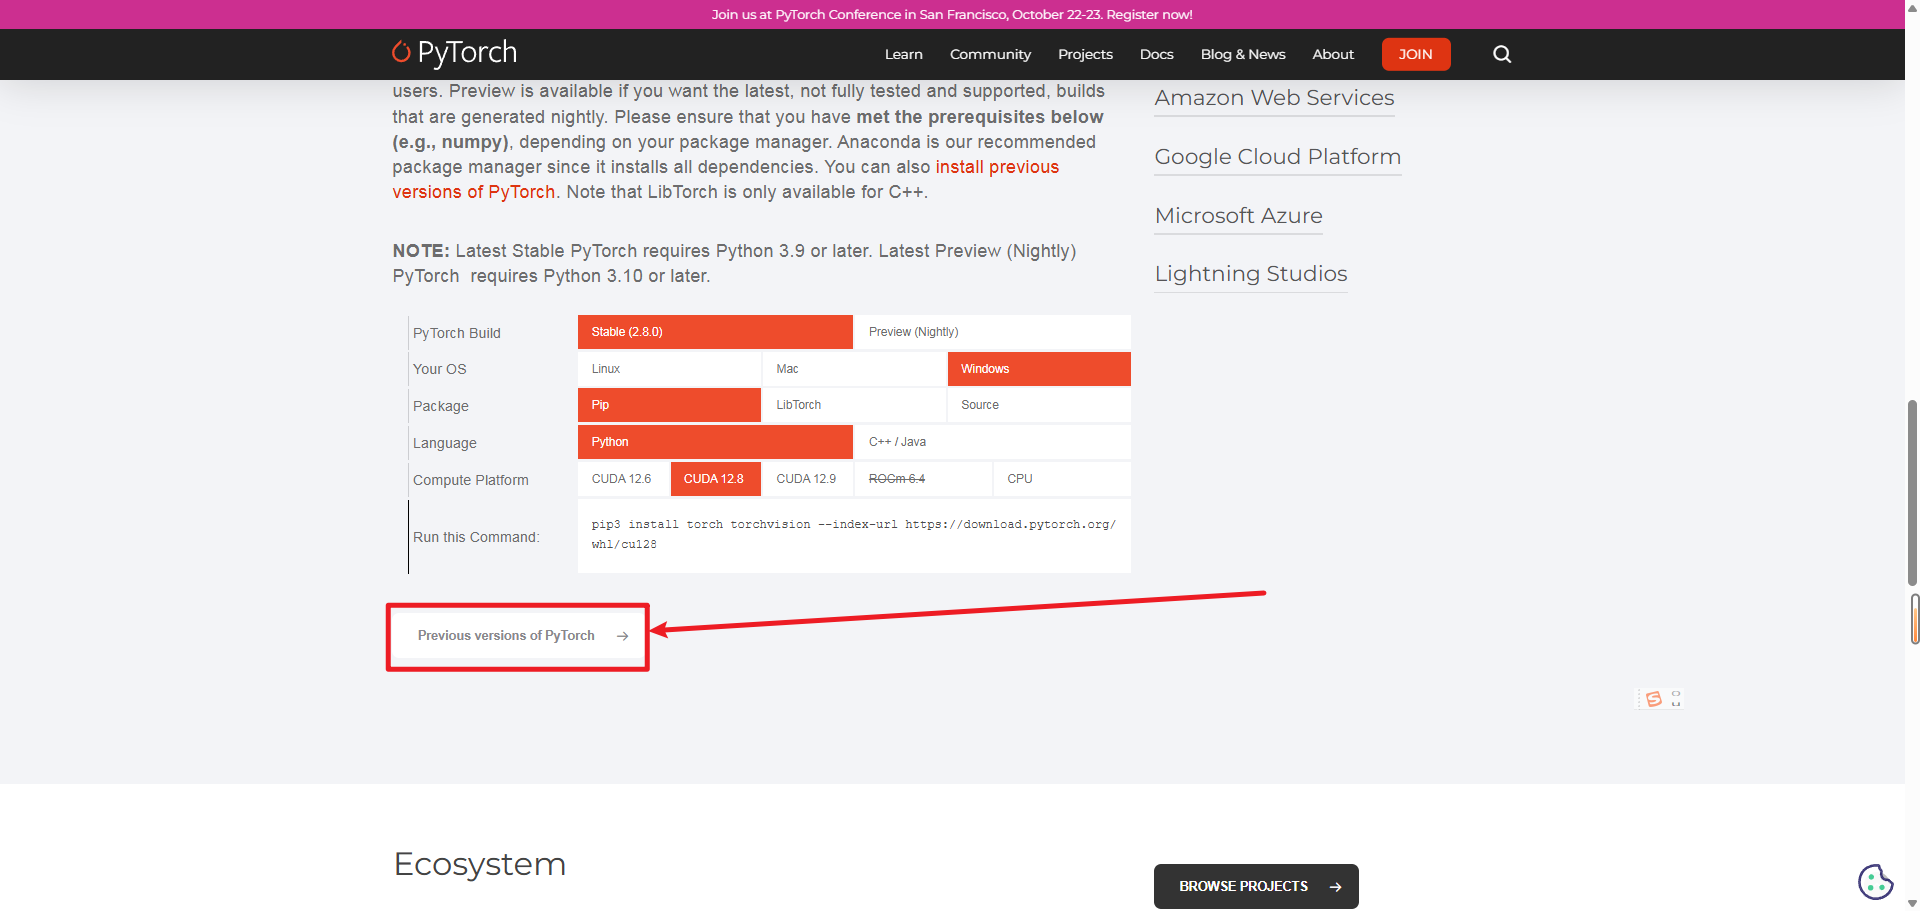Image resolution: width=1920 pixels, height=911 pixels.
Task: Open the cookie preferences icon
Action: point(1875,882)
